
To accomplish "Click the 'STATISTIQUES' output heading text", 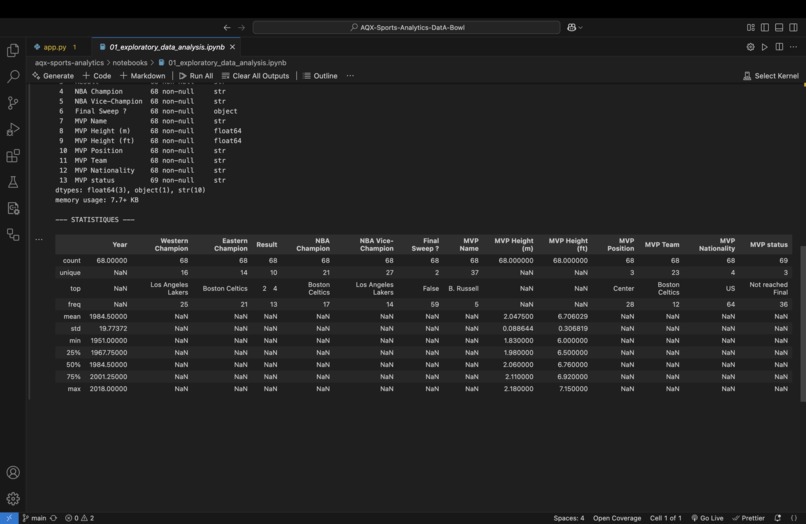I will (x=95, y=220).
